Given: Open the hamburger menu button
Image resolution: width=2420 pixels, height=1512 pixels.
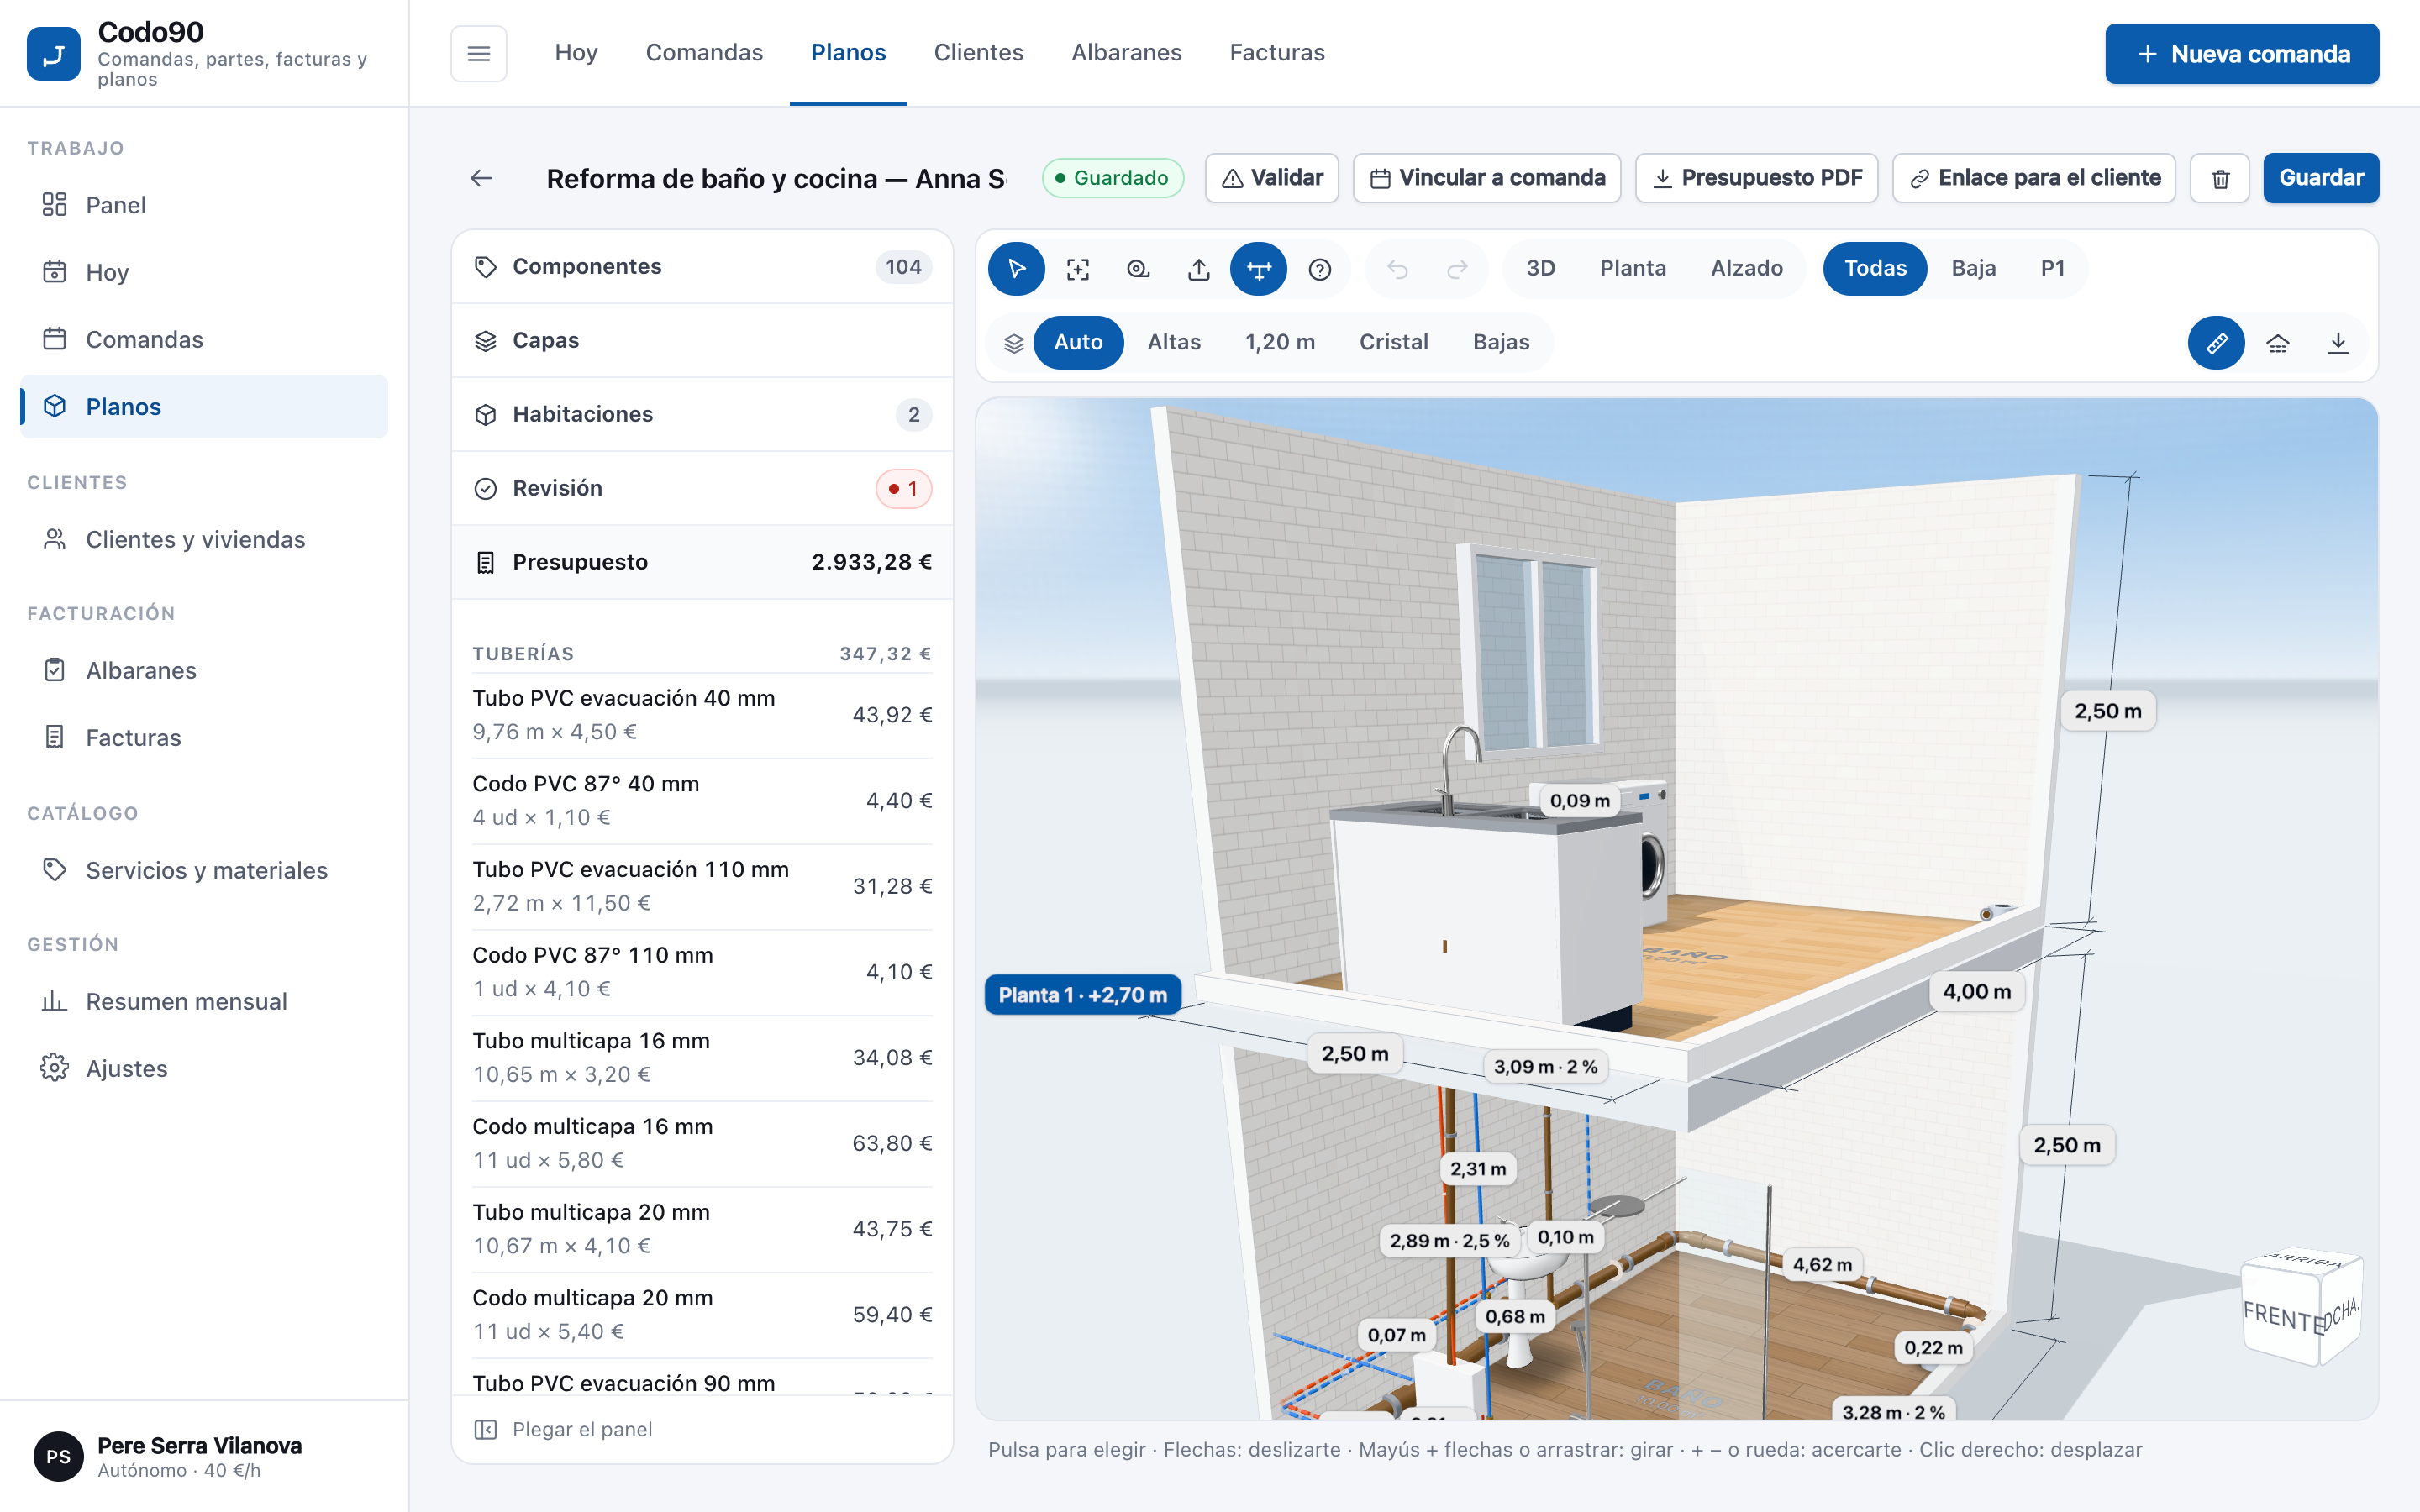Looking at the screenshot, I should coord(479,53).
